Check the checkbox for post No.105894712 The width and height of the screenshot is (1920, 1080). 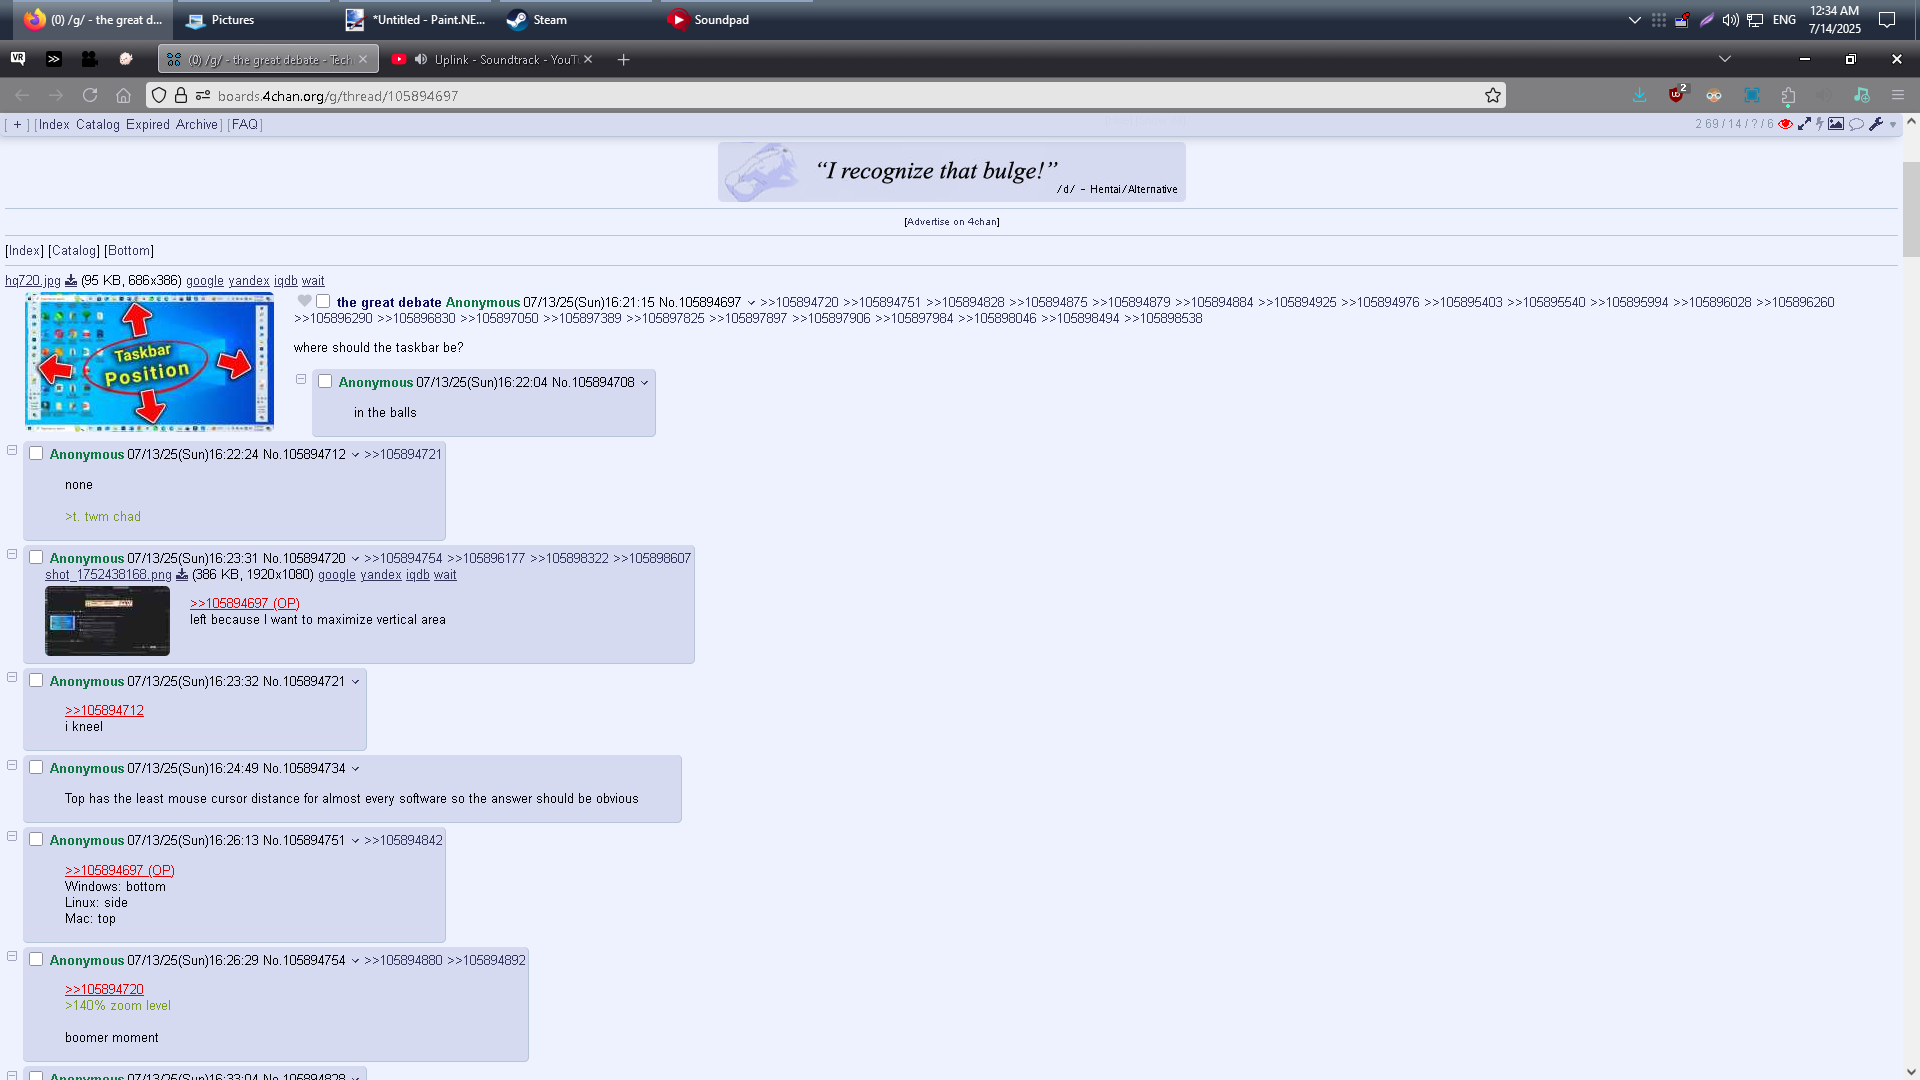coord(36,453)
